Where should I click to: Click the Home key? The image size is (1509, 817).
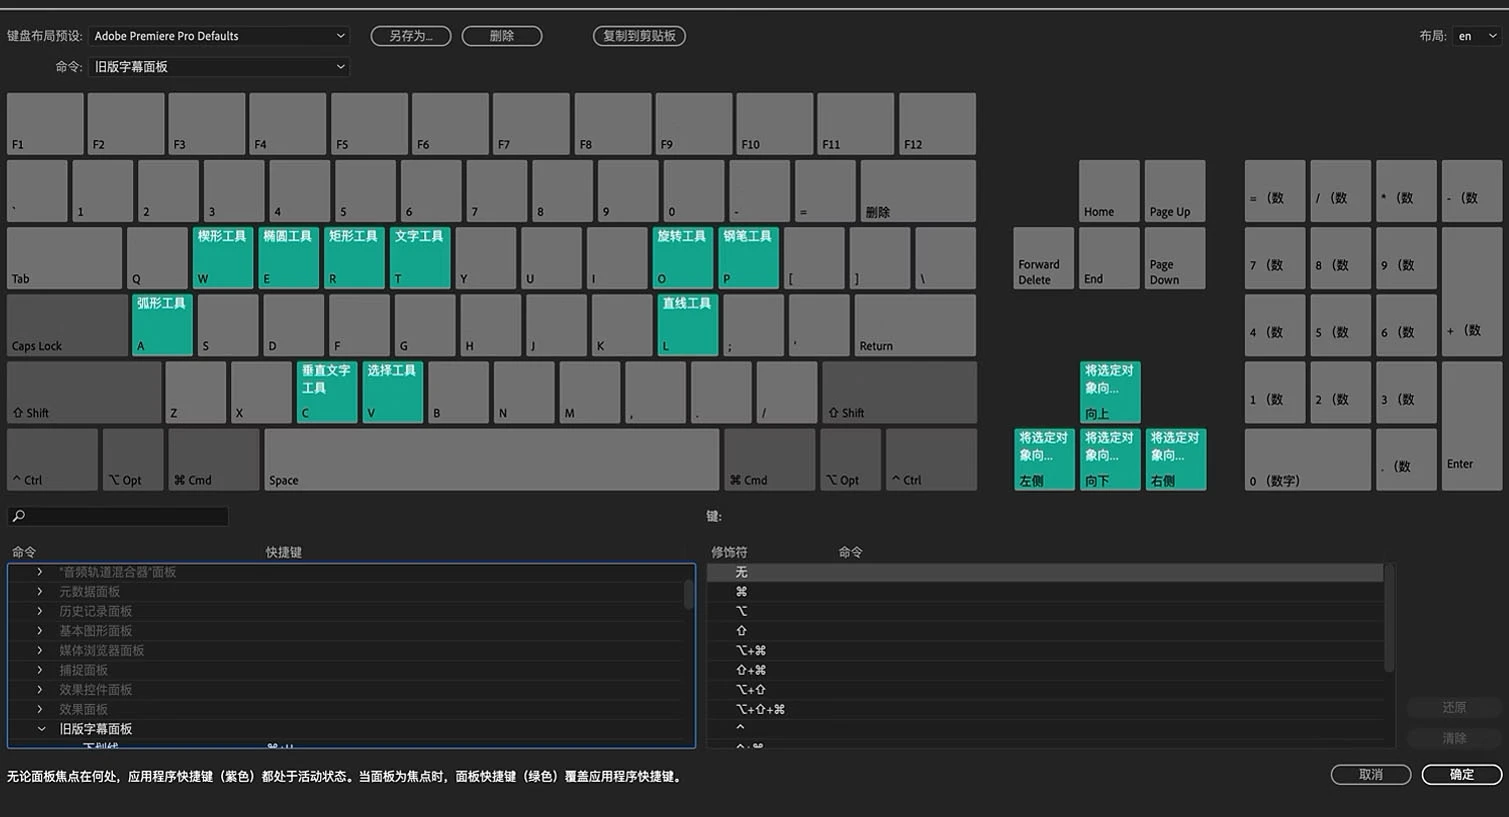tap(1110, 191)
